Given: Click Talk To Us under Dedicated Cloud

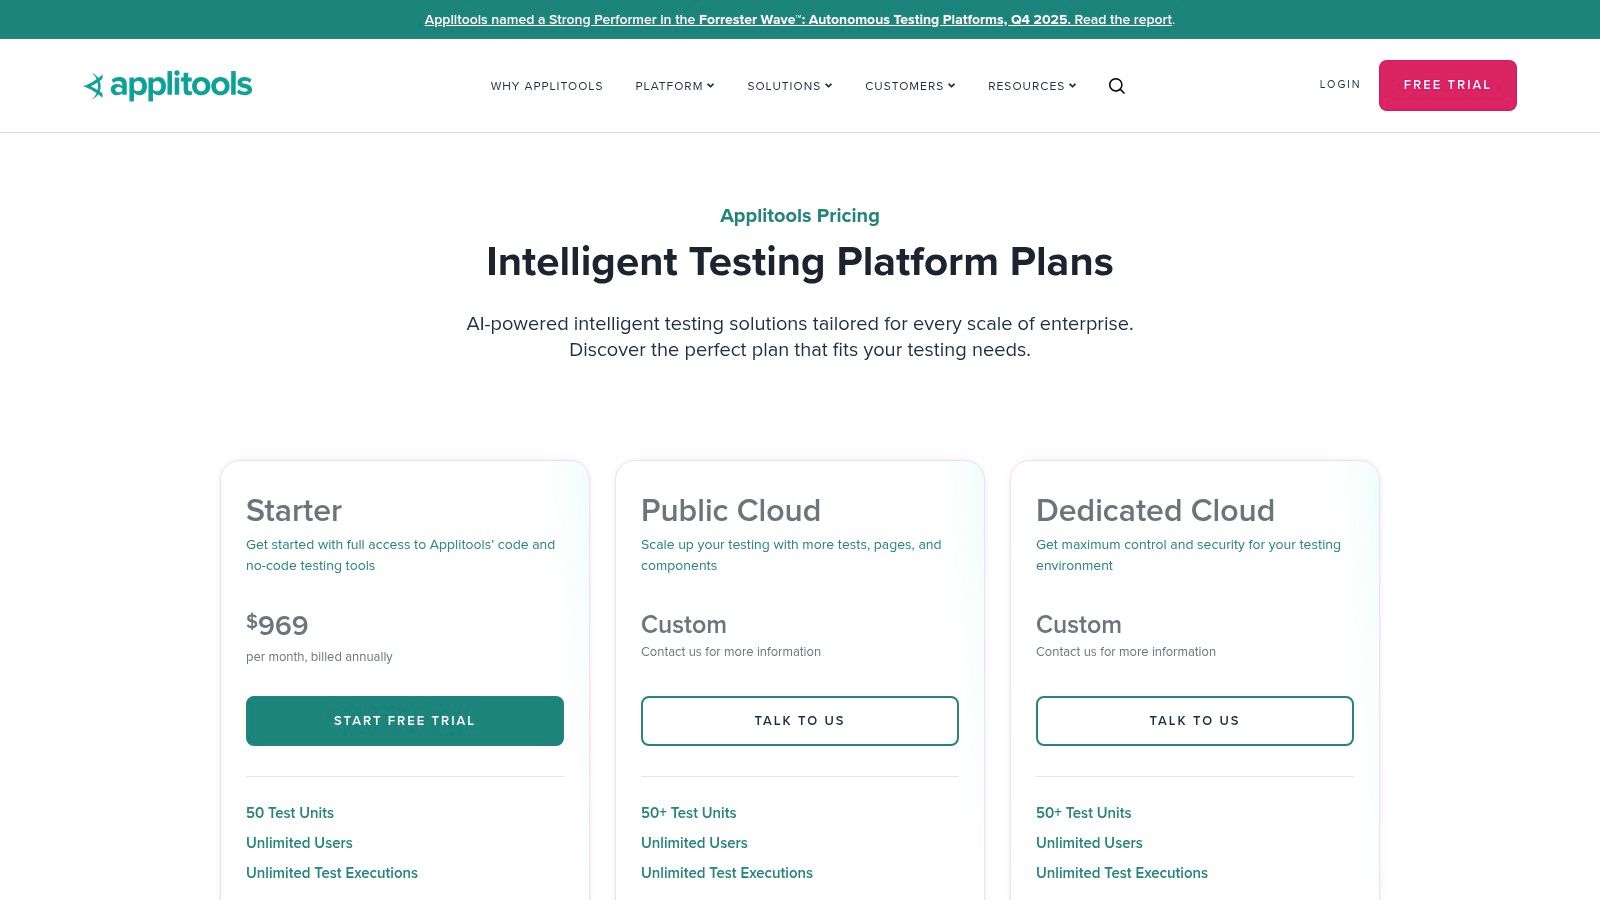Looking at the screenshot, I should click(1195, 721).
